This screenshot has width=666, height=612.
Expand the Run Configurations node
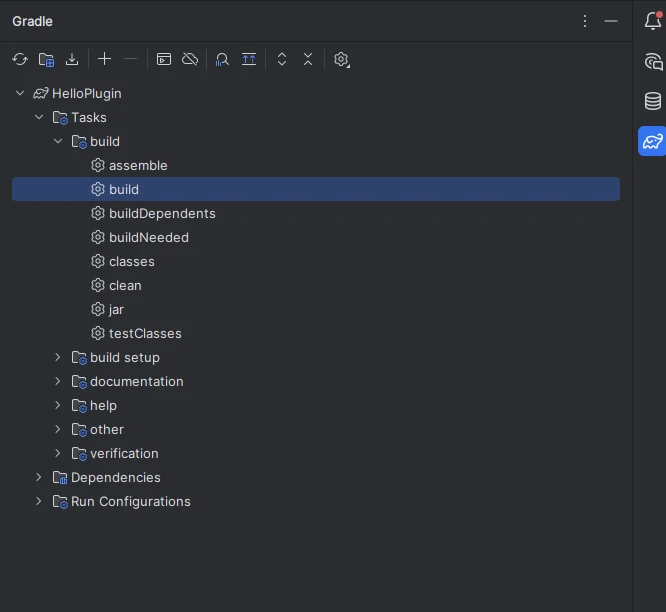[x=39, y=501]
